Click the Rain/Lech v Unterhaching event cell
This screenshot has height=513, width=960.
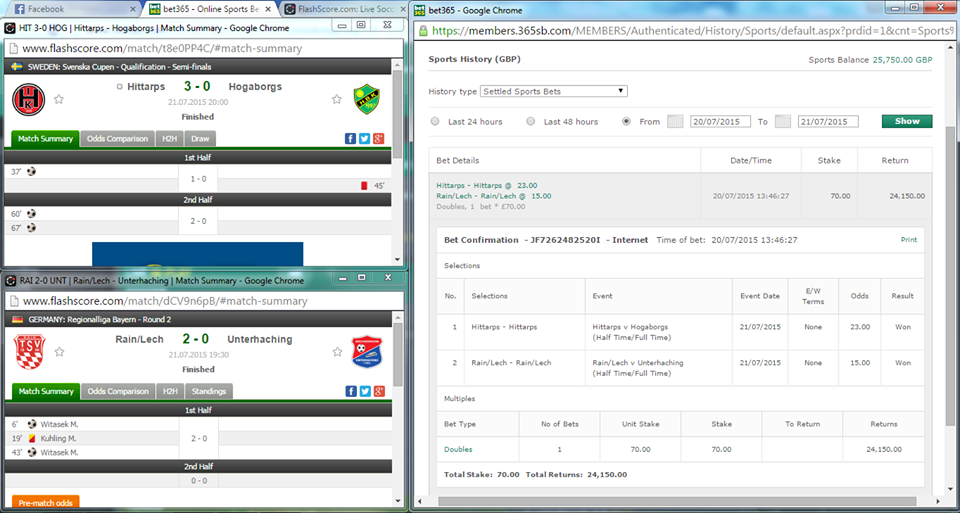coord(658,367)
